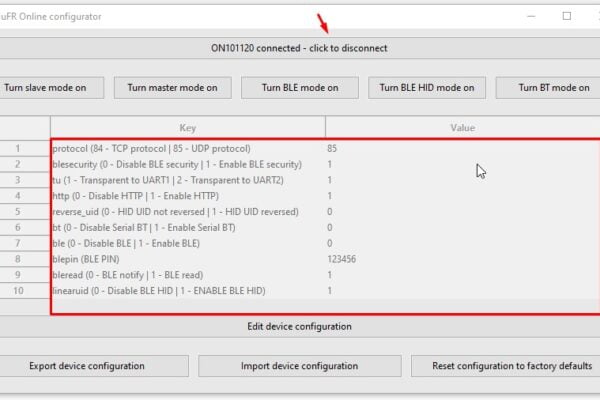Select the Key column header
This screenshot has height=400, width=600.
188,127
